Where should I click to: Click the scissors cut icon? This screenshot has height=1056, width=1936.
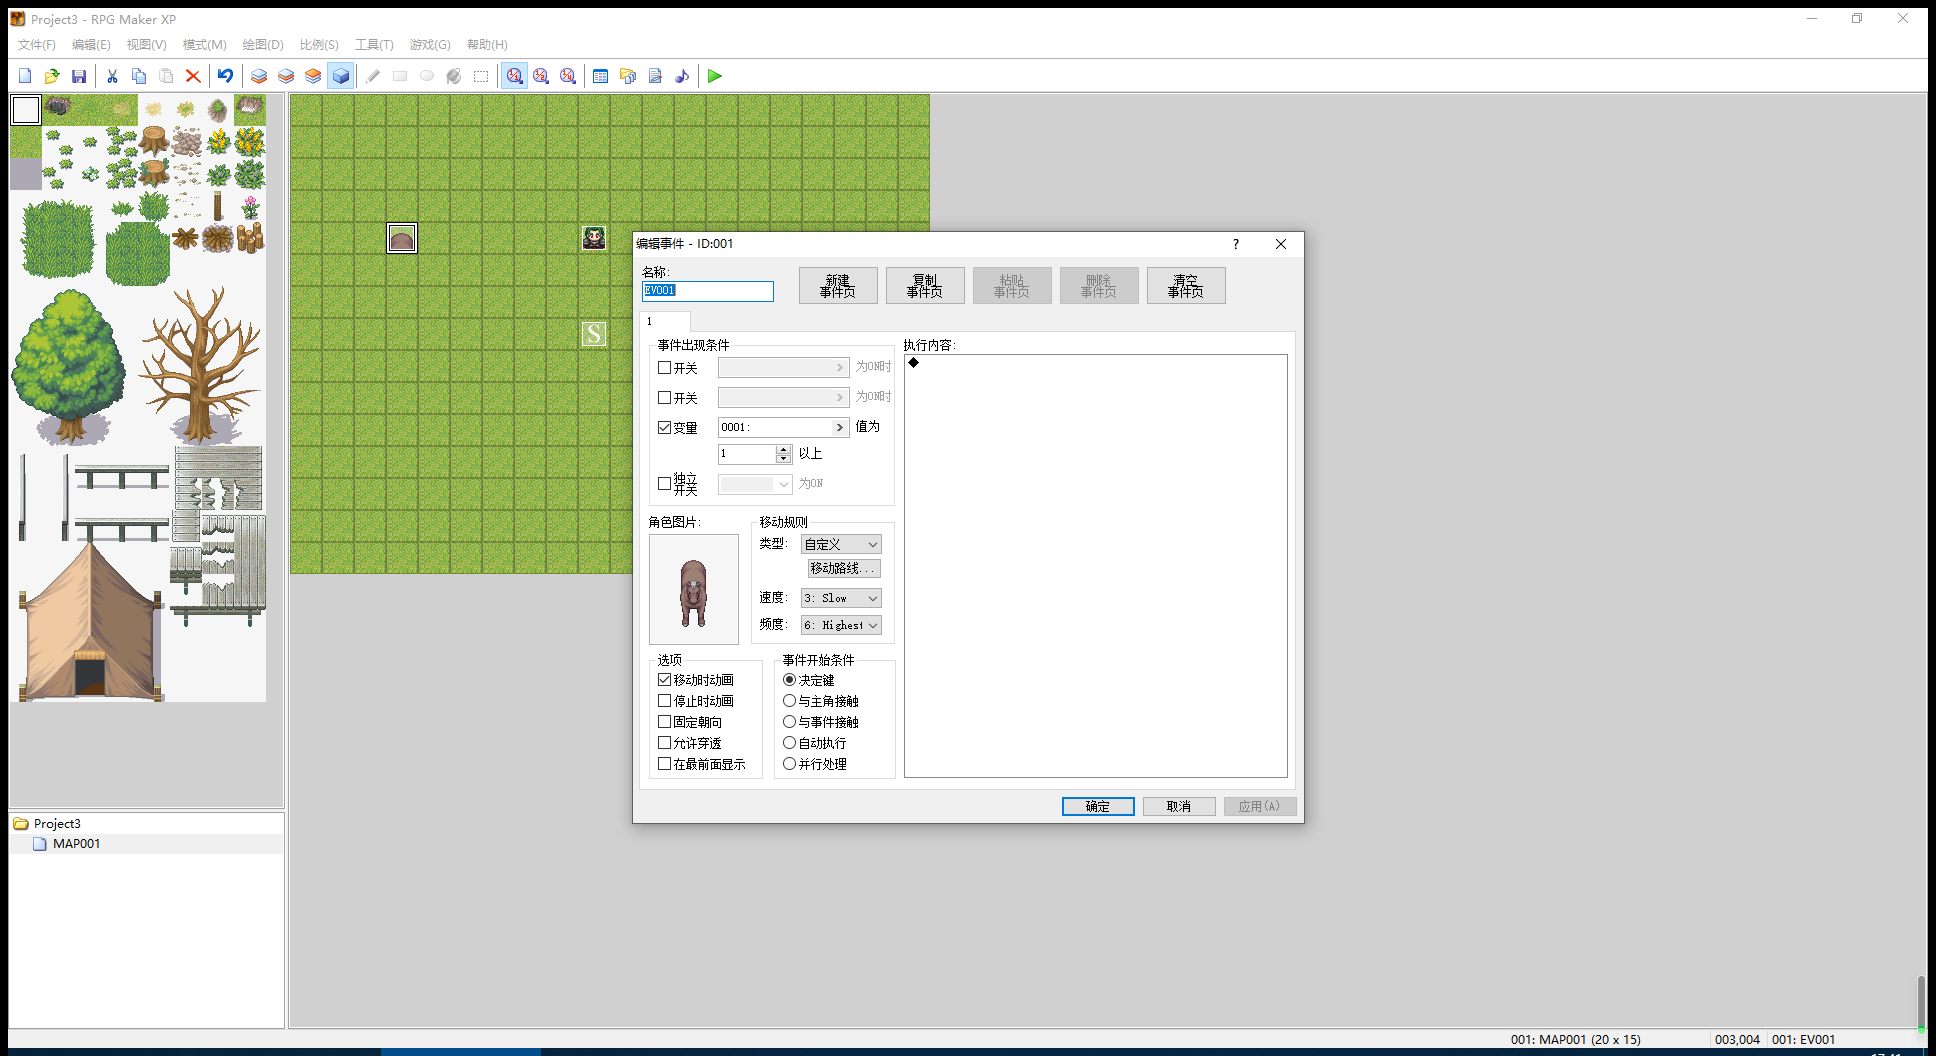112,76
